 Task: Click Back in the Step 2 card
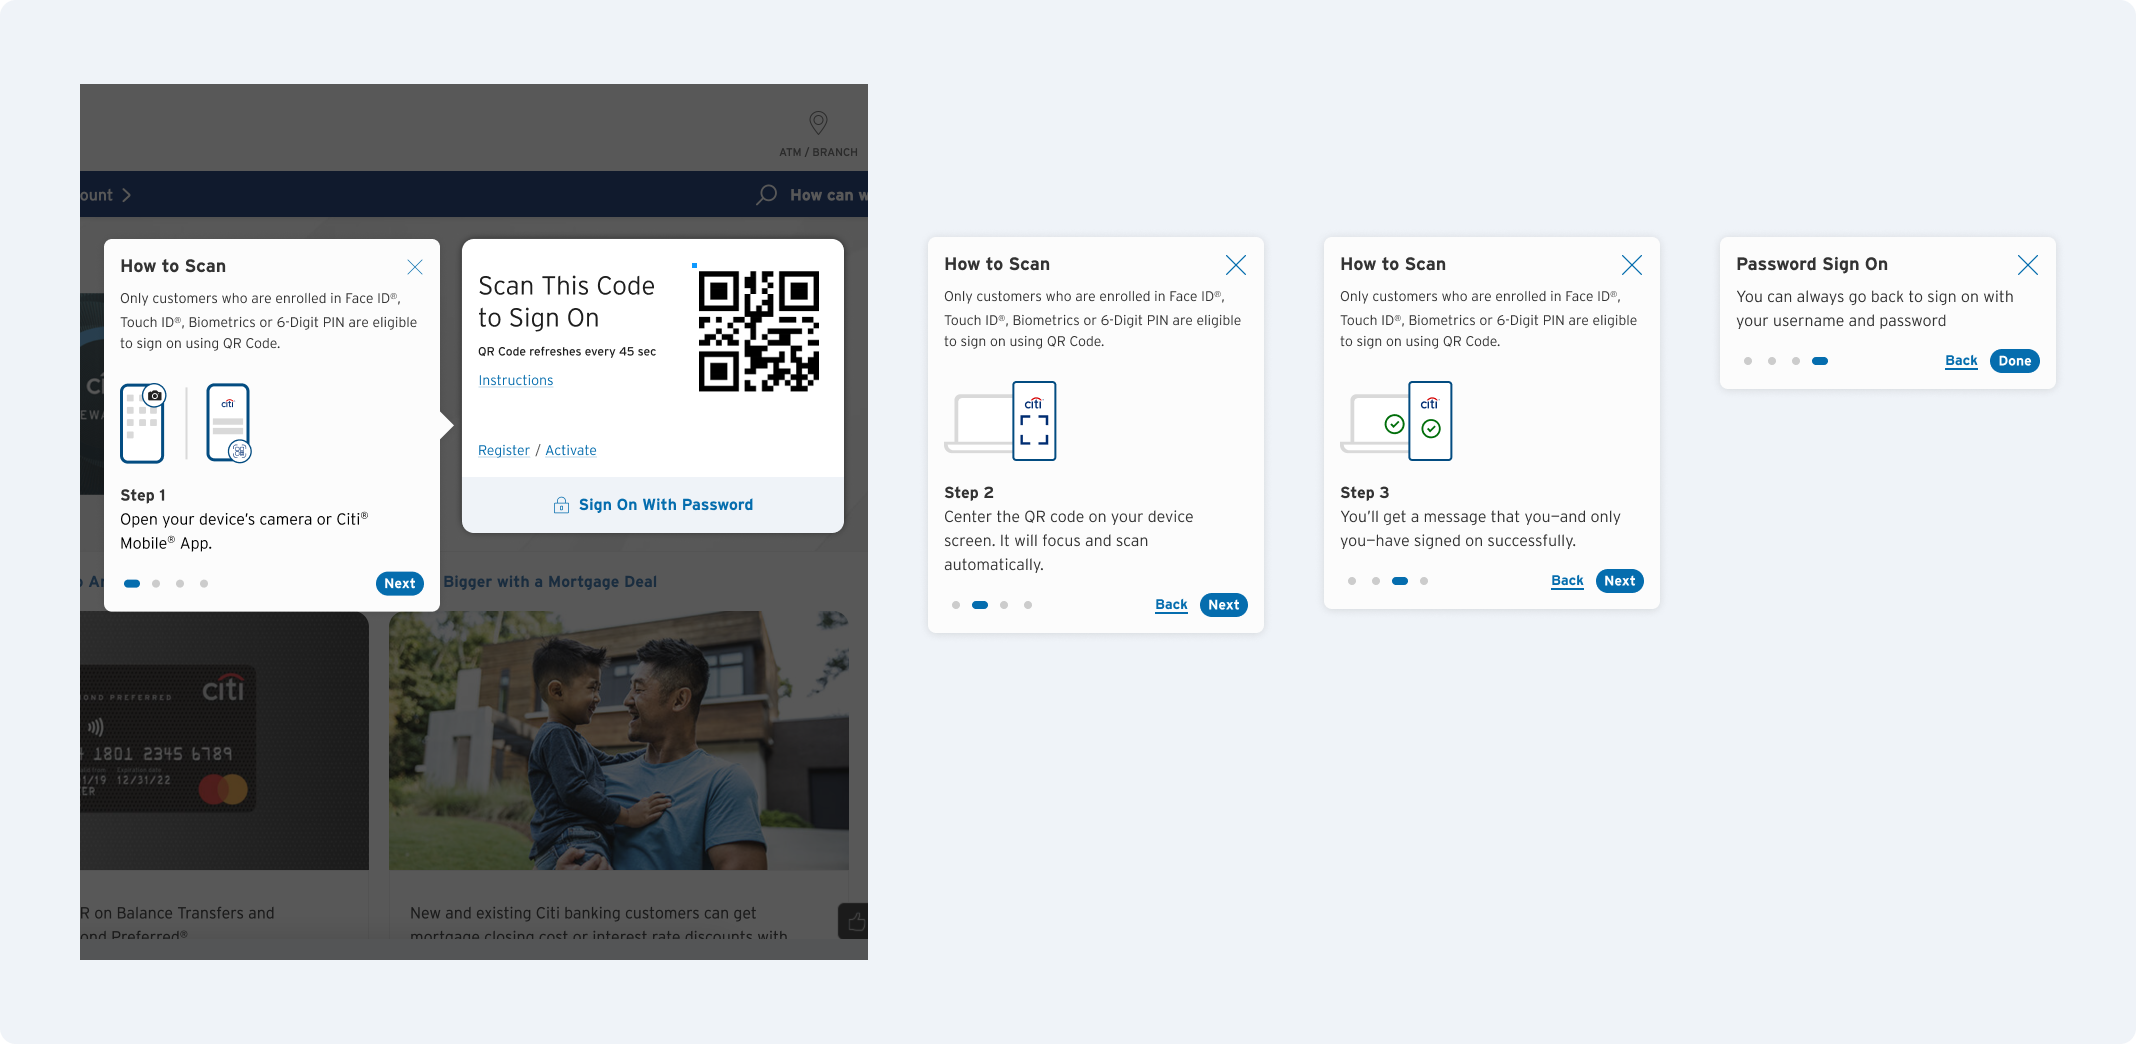[x=1171, y=605]
